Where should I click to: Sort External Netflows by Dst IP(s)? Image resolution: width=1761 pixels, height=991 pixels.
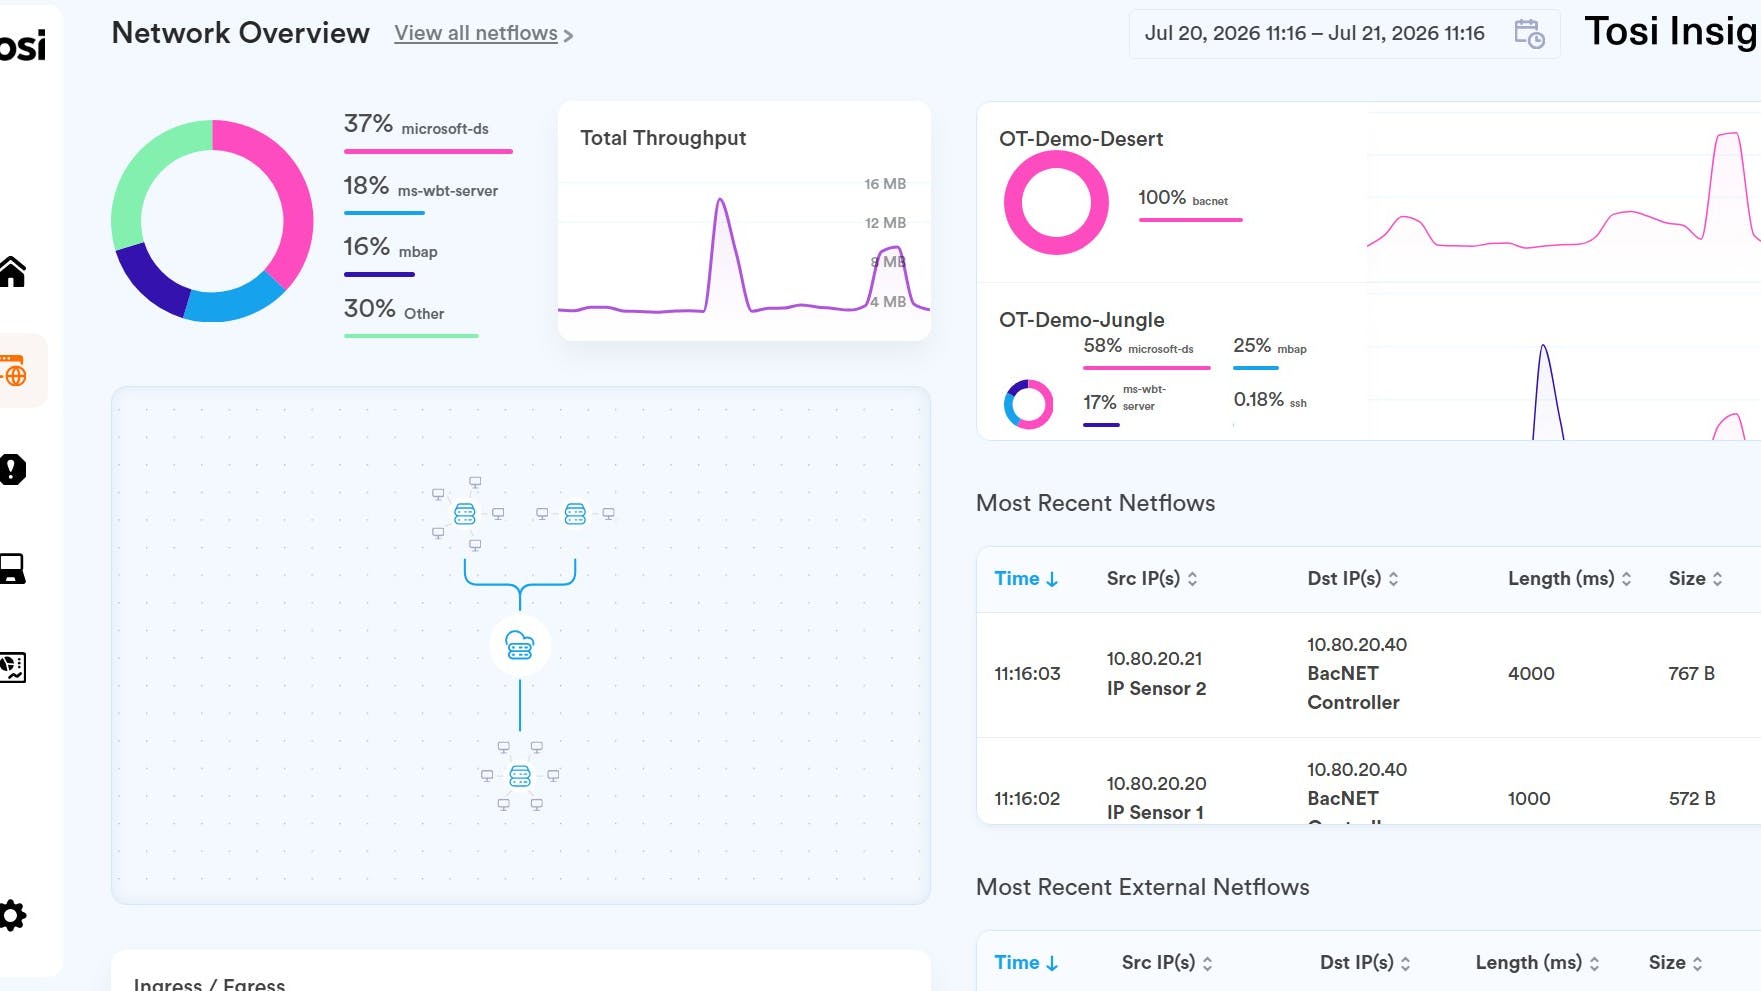click(x=1365, y=962)
